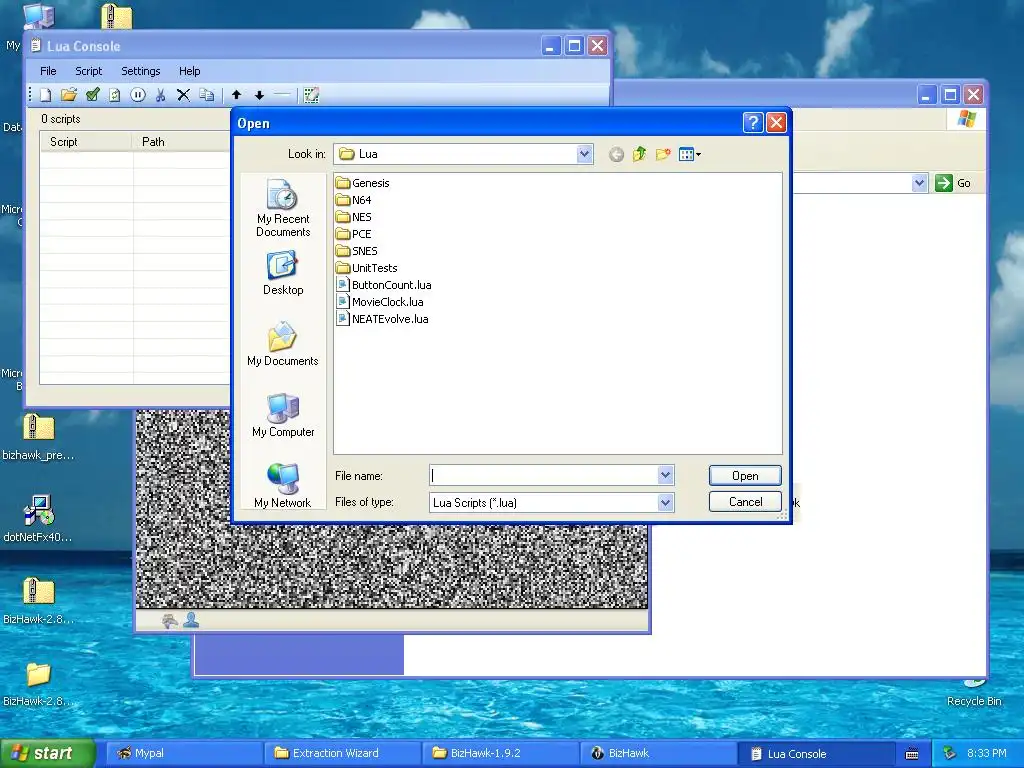Click the Recycle Bin desktop icon
1024x768 pixels.
tap(974, 692)
